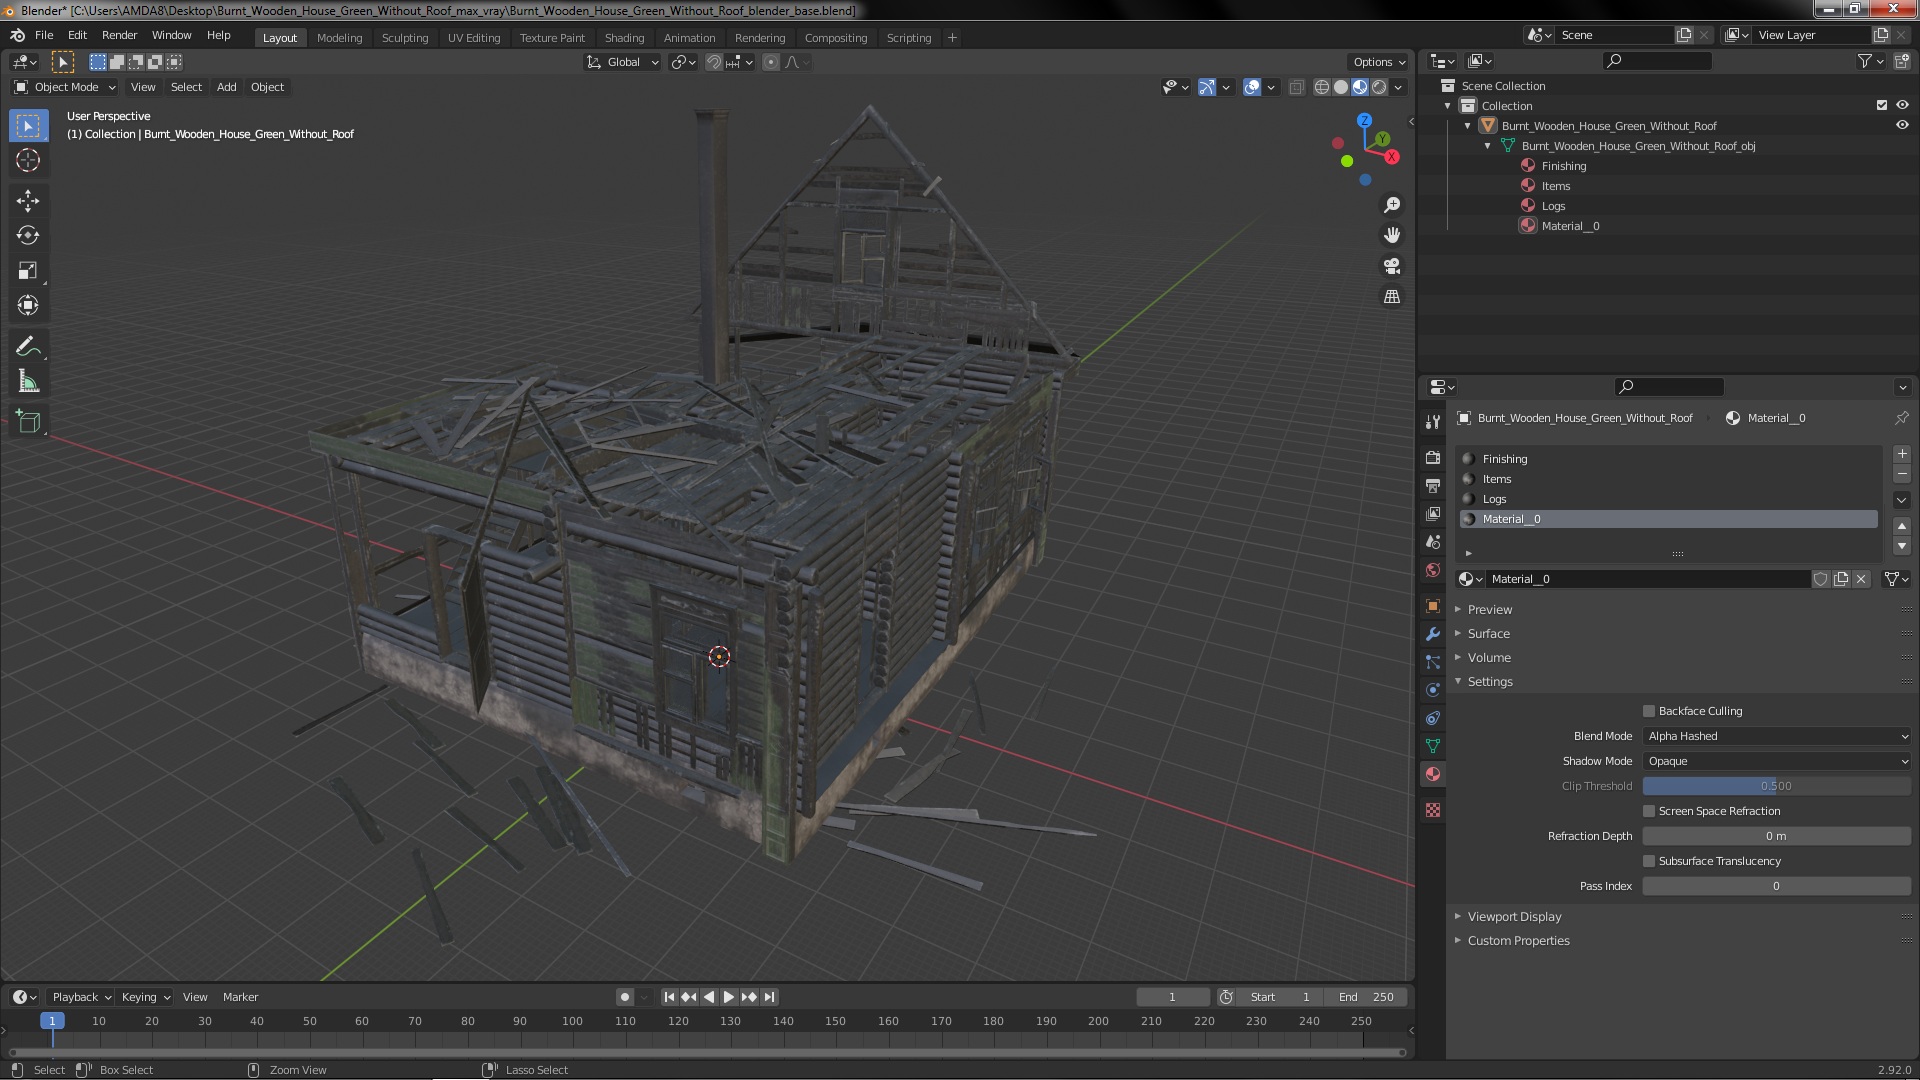
Task: Select the Annotate tool
Action: [x=28, y=347]
